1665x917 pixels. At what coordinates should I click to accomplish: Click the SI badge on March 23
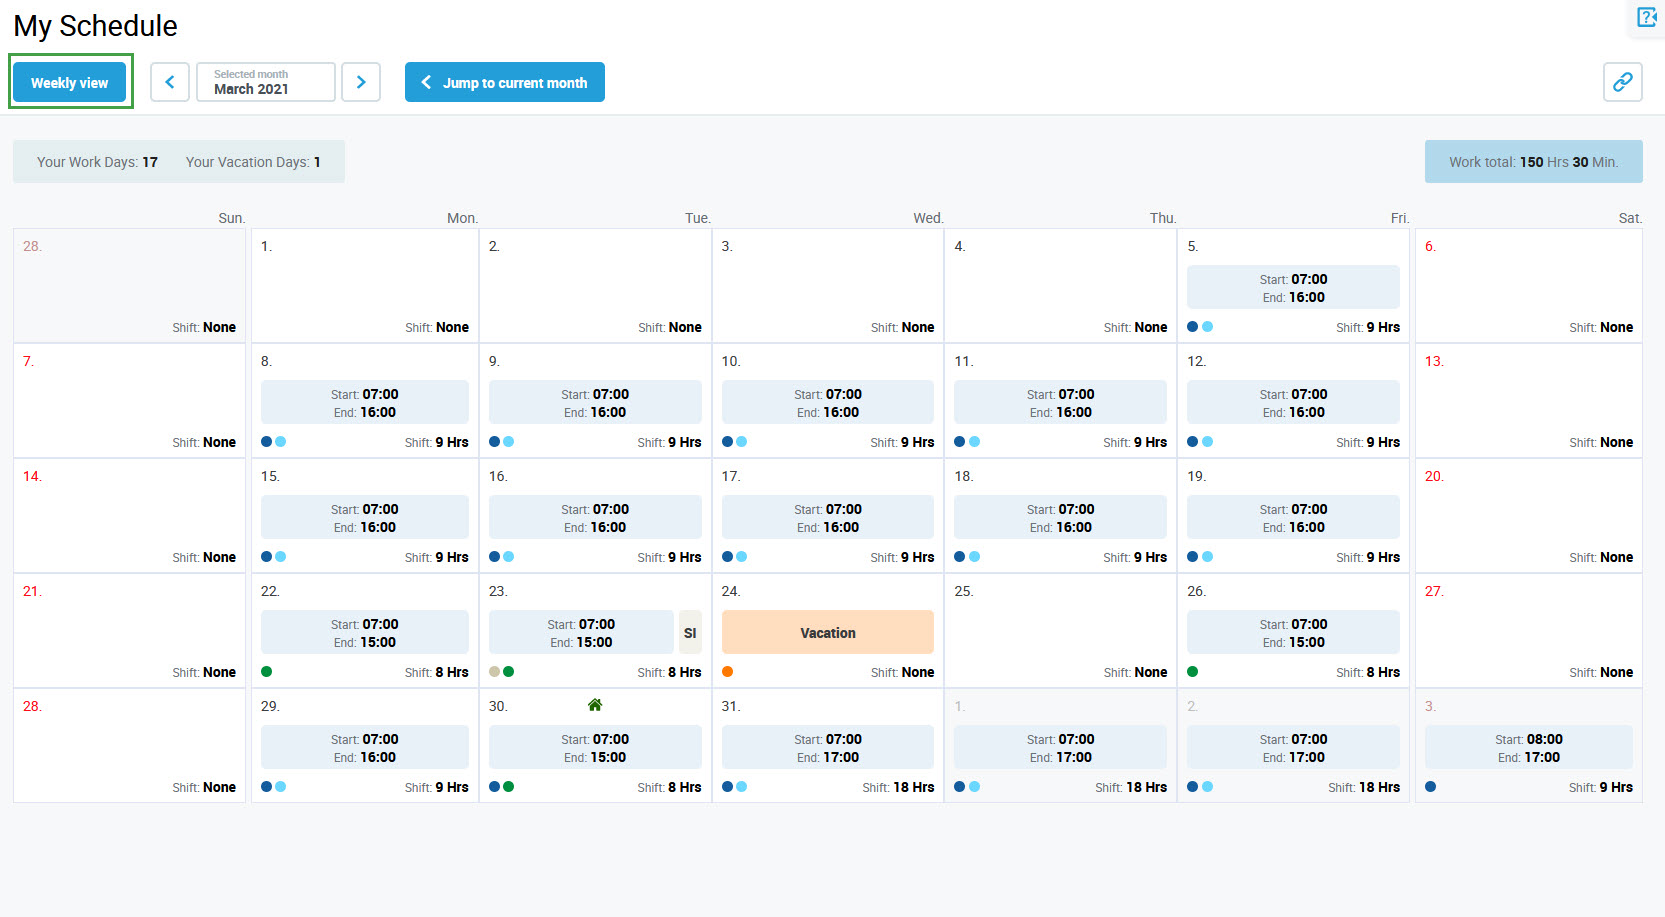click(x=689, y=633)
